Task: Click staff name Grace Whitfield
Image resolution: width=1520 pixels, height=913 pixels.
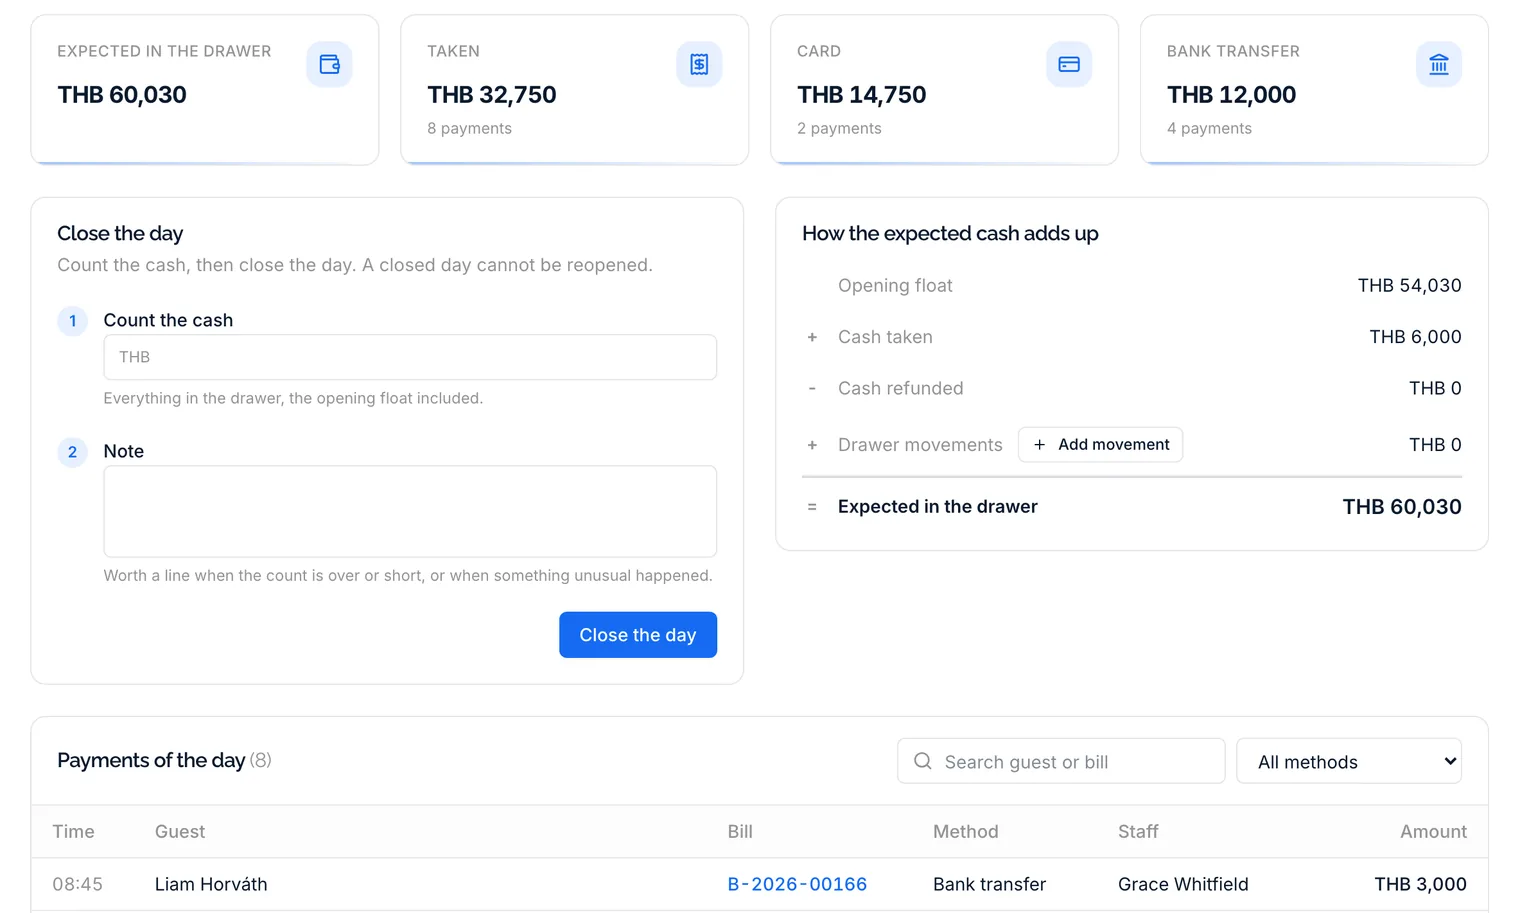Action: click(1183, 884)
